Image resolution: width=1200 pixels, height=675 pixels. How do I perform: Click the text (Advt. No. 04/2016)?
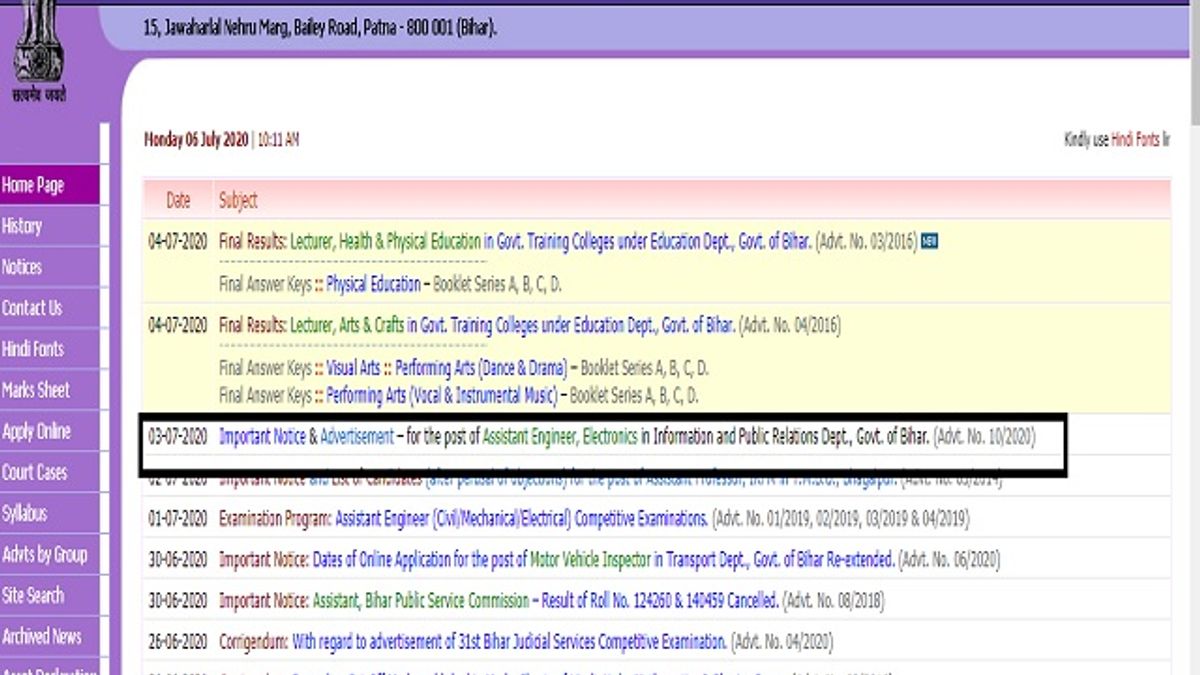click(x=790, y=325)
